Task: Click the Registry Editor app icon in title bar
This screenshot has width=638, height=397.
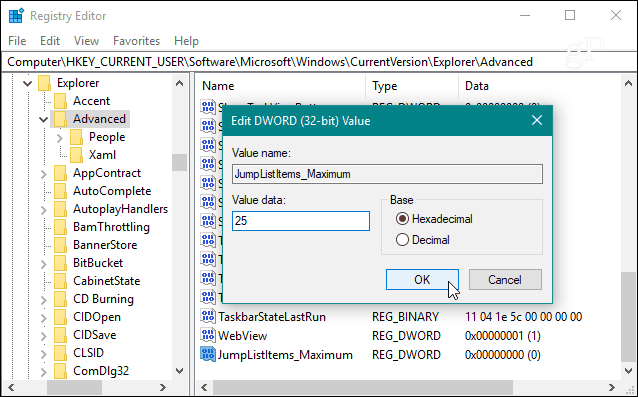Action: (16, 16)
